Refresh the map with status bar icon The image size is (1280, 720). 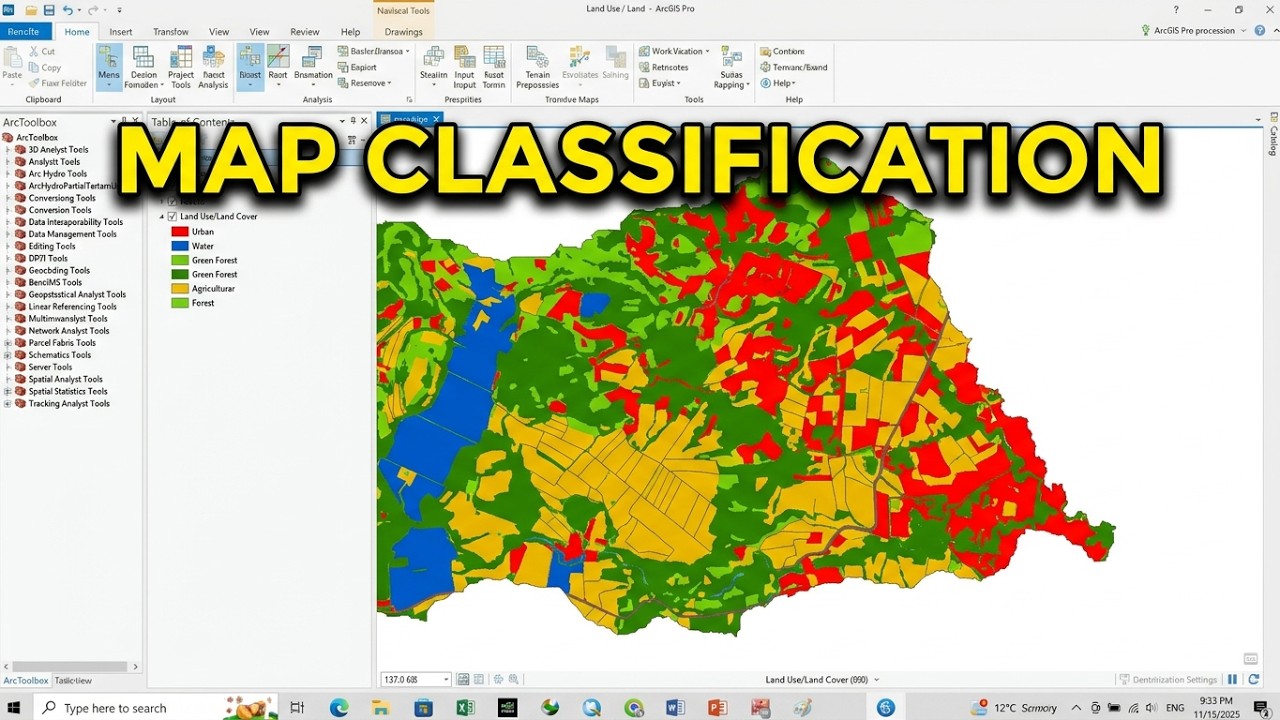point(1253,680)
